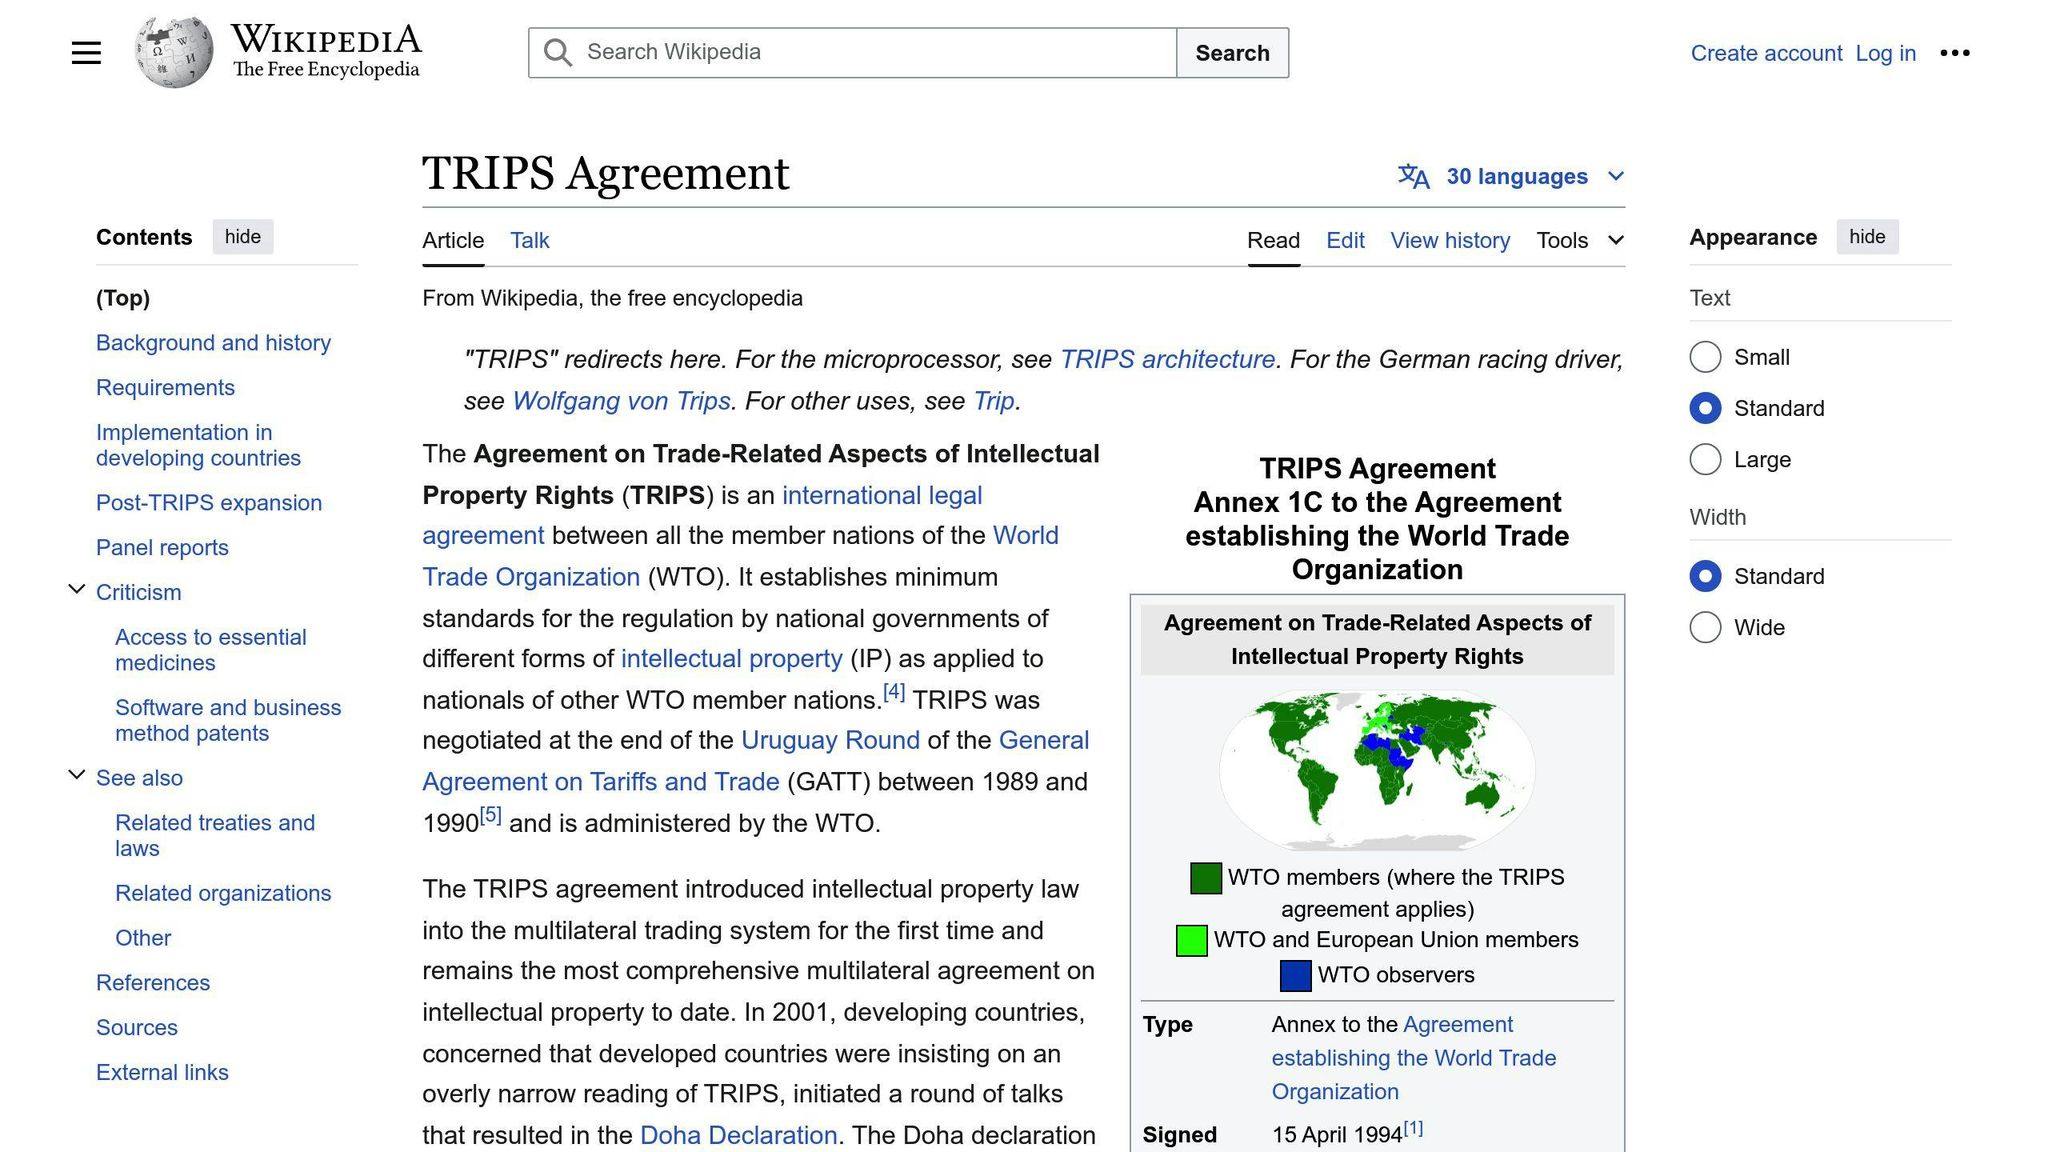Open the Criticism section link
This screenshot has height=1152, width=2048.
click(x=138, y=593)
